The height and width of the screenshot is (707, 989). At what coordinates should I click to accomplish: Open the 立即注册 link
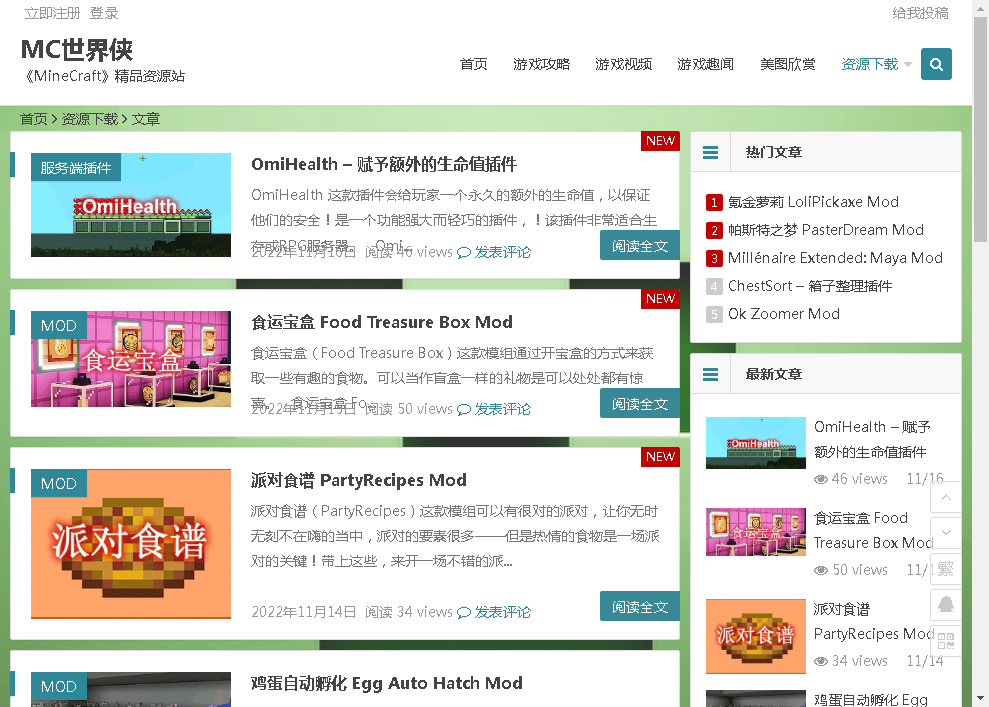[x=52, y=13]
